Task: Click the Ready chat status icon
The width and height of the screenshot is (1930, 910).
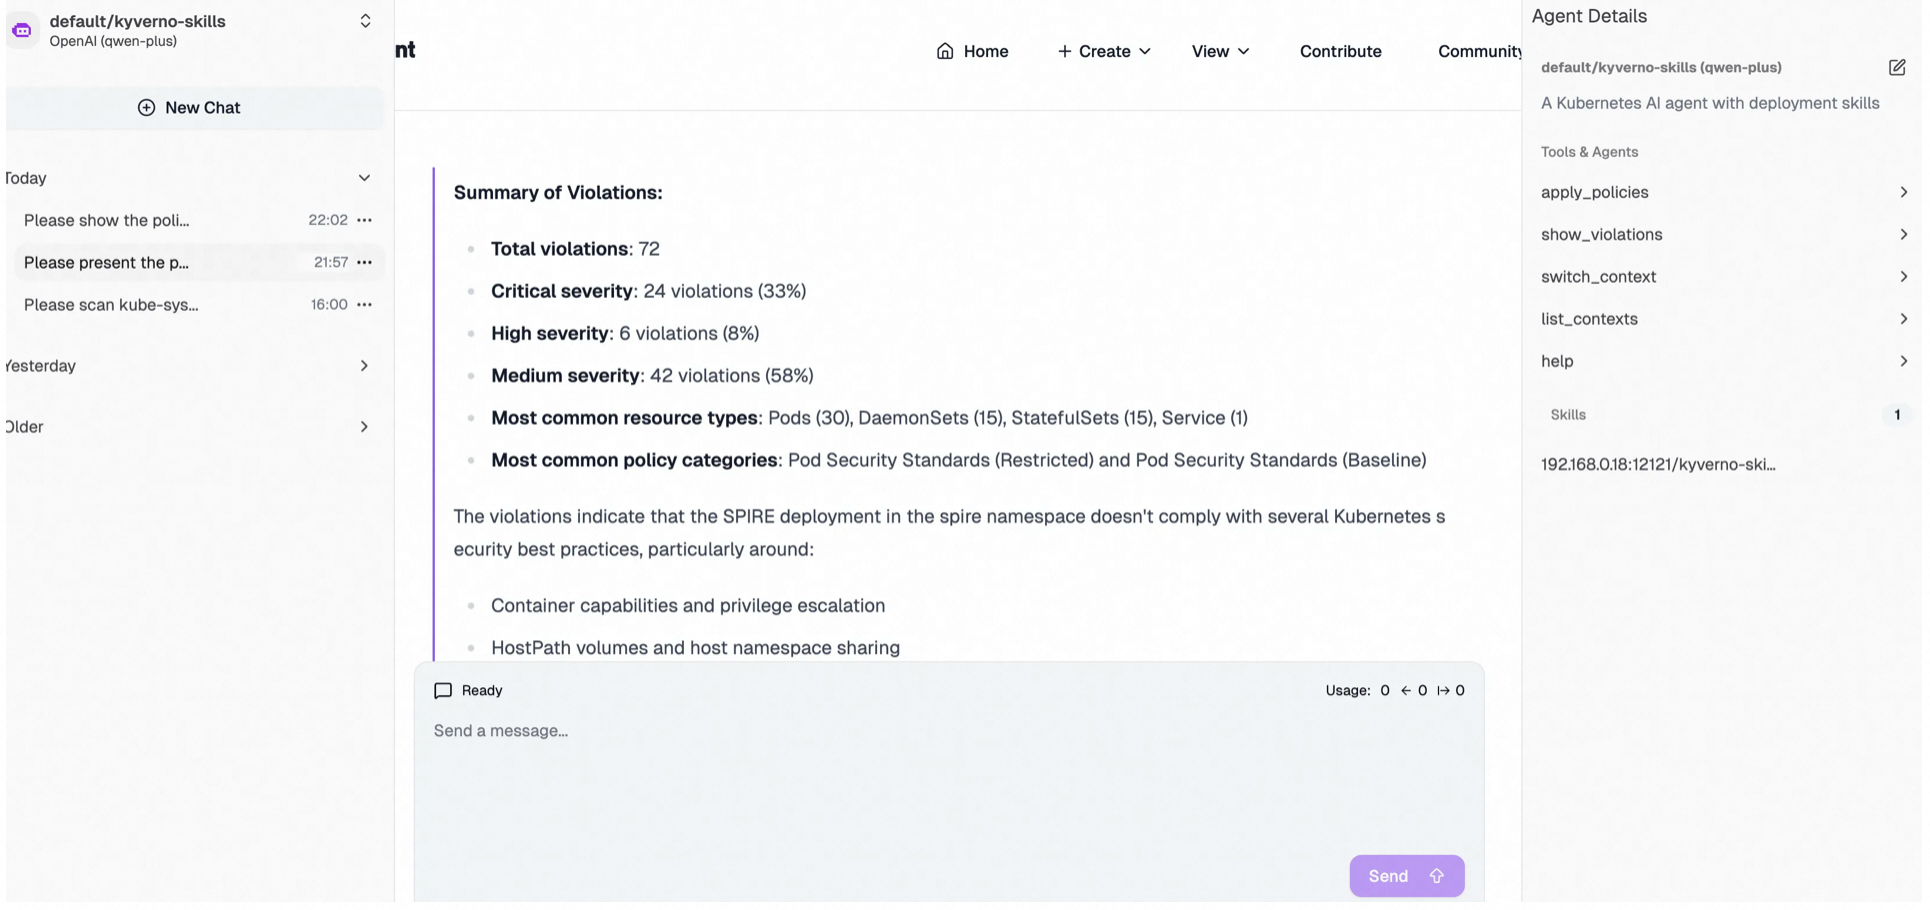Action: click(x=443, y=690)
